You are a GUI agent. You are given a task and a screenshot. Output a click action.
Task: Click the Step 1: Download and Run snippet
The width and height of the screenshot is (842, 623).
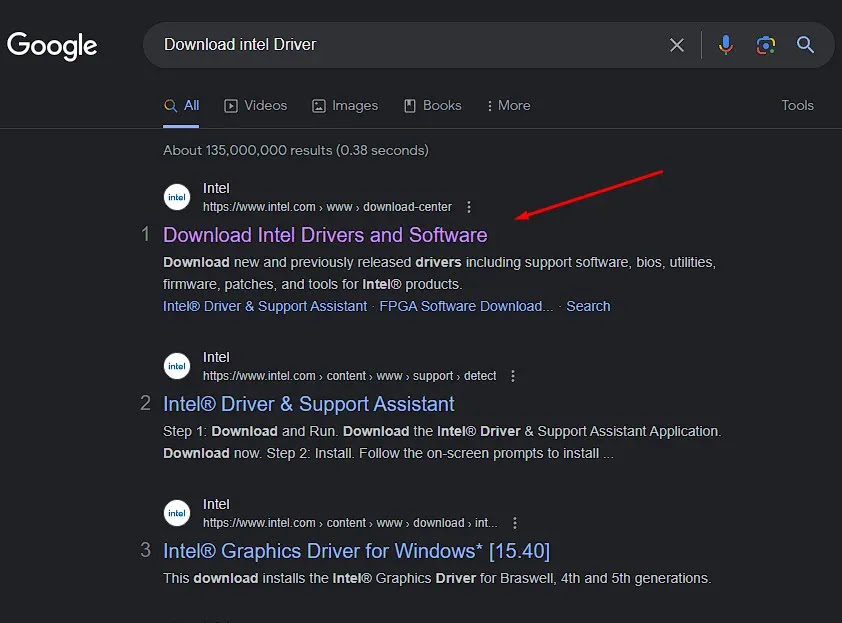(442, 443)
